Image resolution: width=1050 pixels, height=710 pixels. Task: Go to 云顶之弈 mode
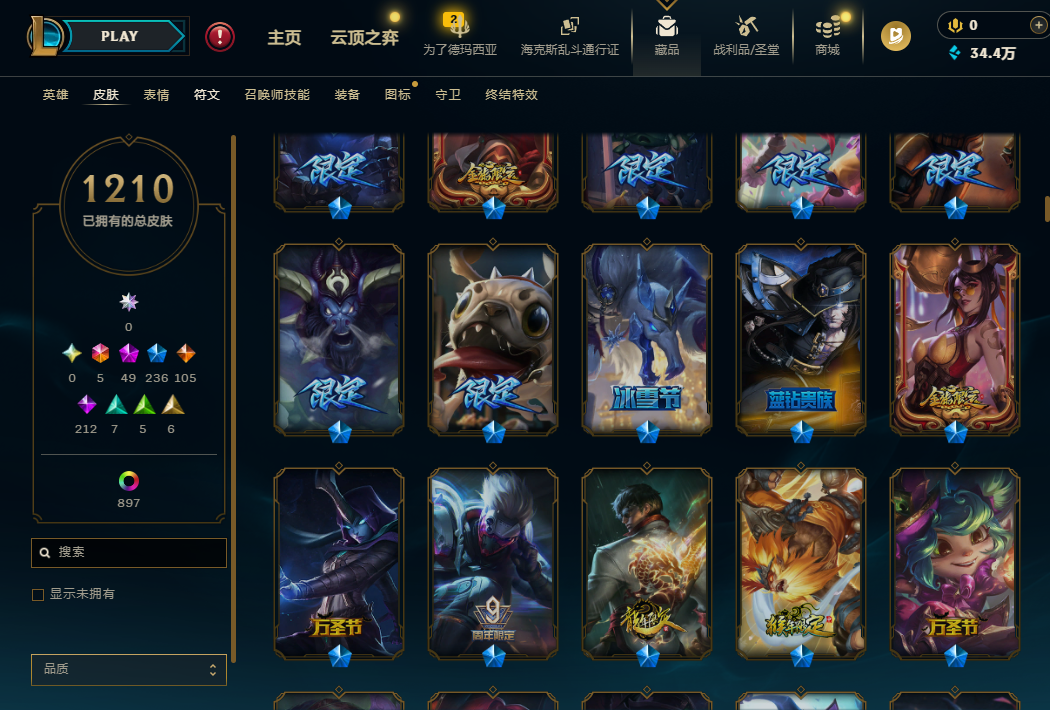click(x=364, y=38)
